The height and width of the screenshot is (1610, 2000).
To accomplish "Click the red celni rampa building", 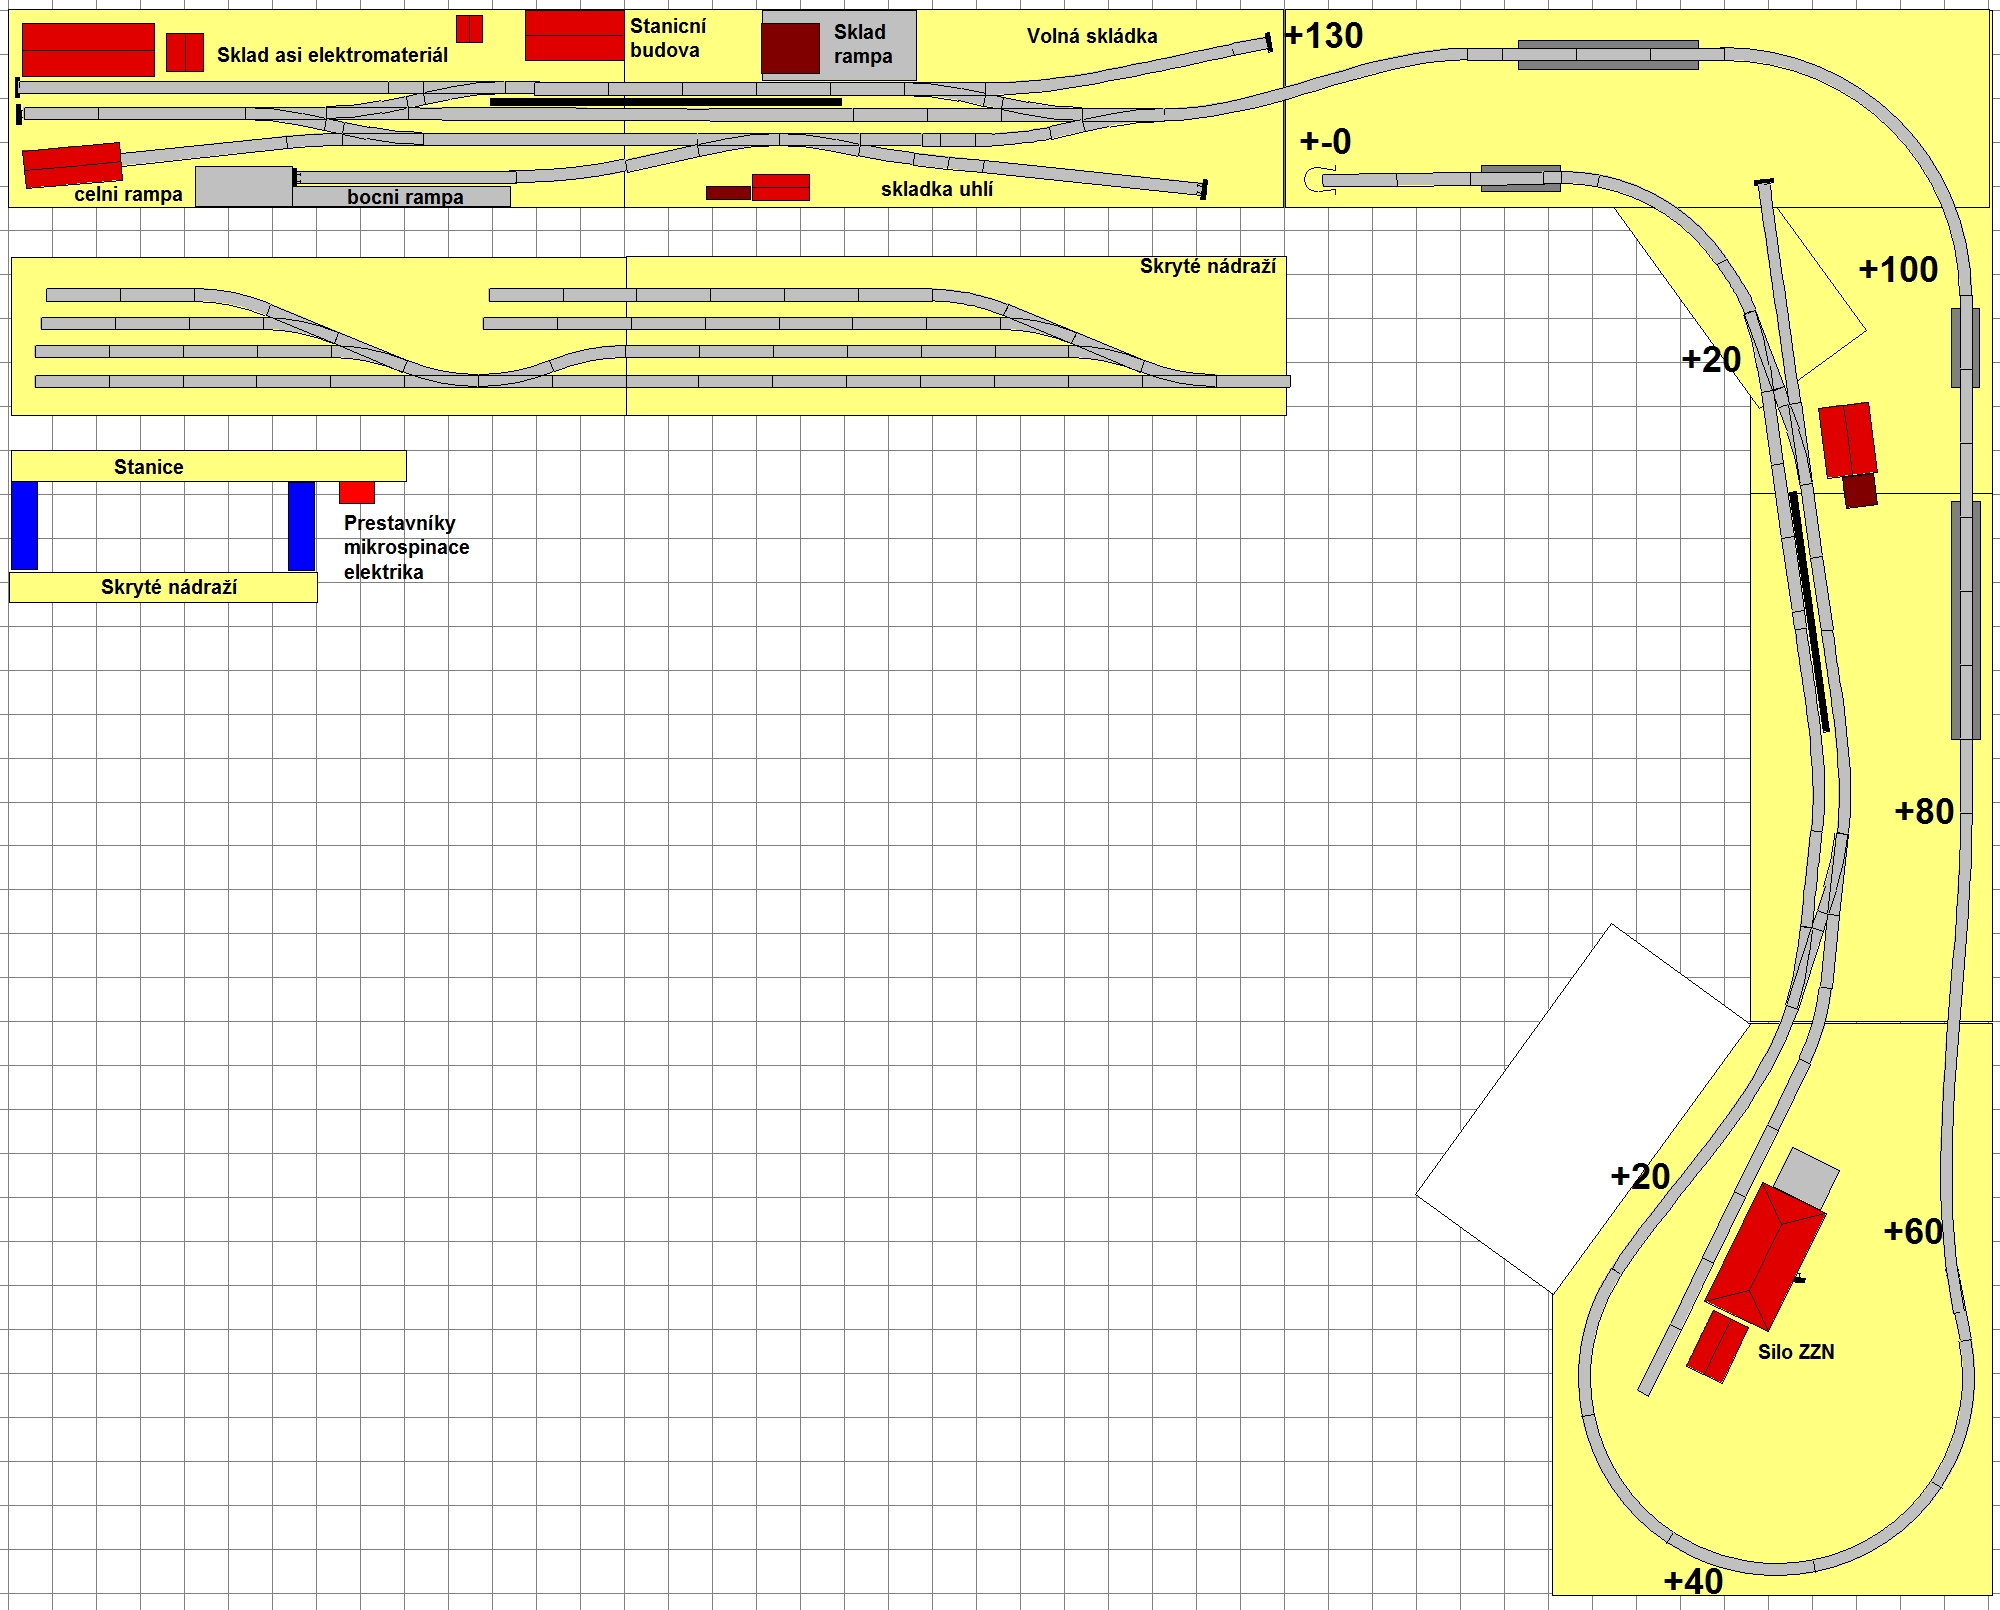I will [x=72, y=165].
